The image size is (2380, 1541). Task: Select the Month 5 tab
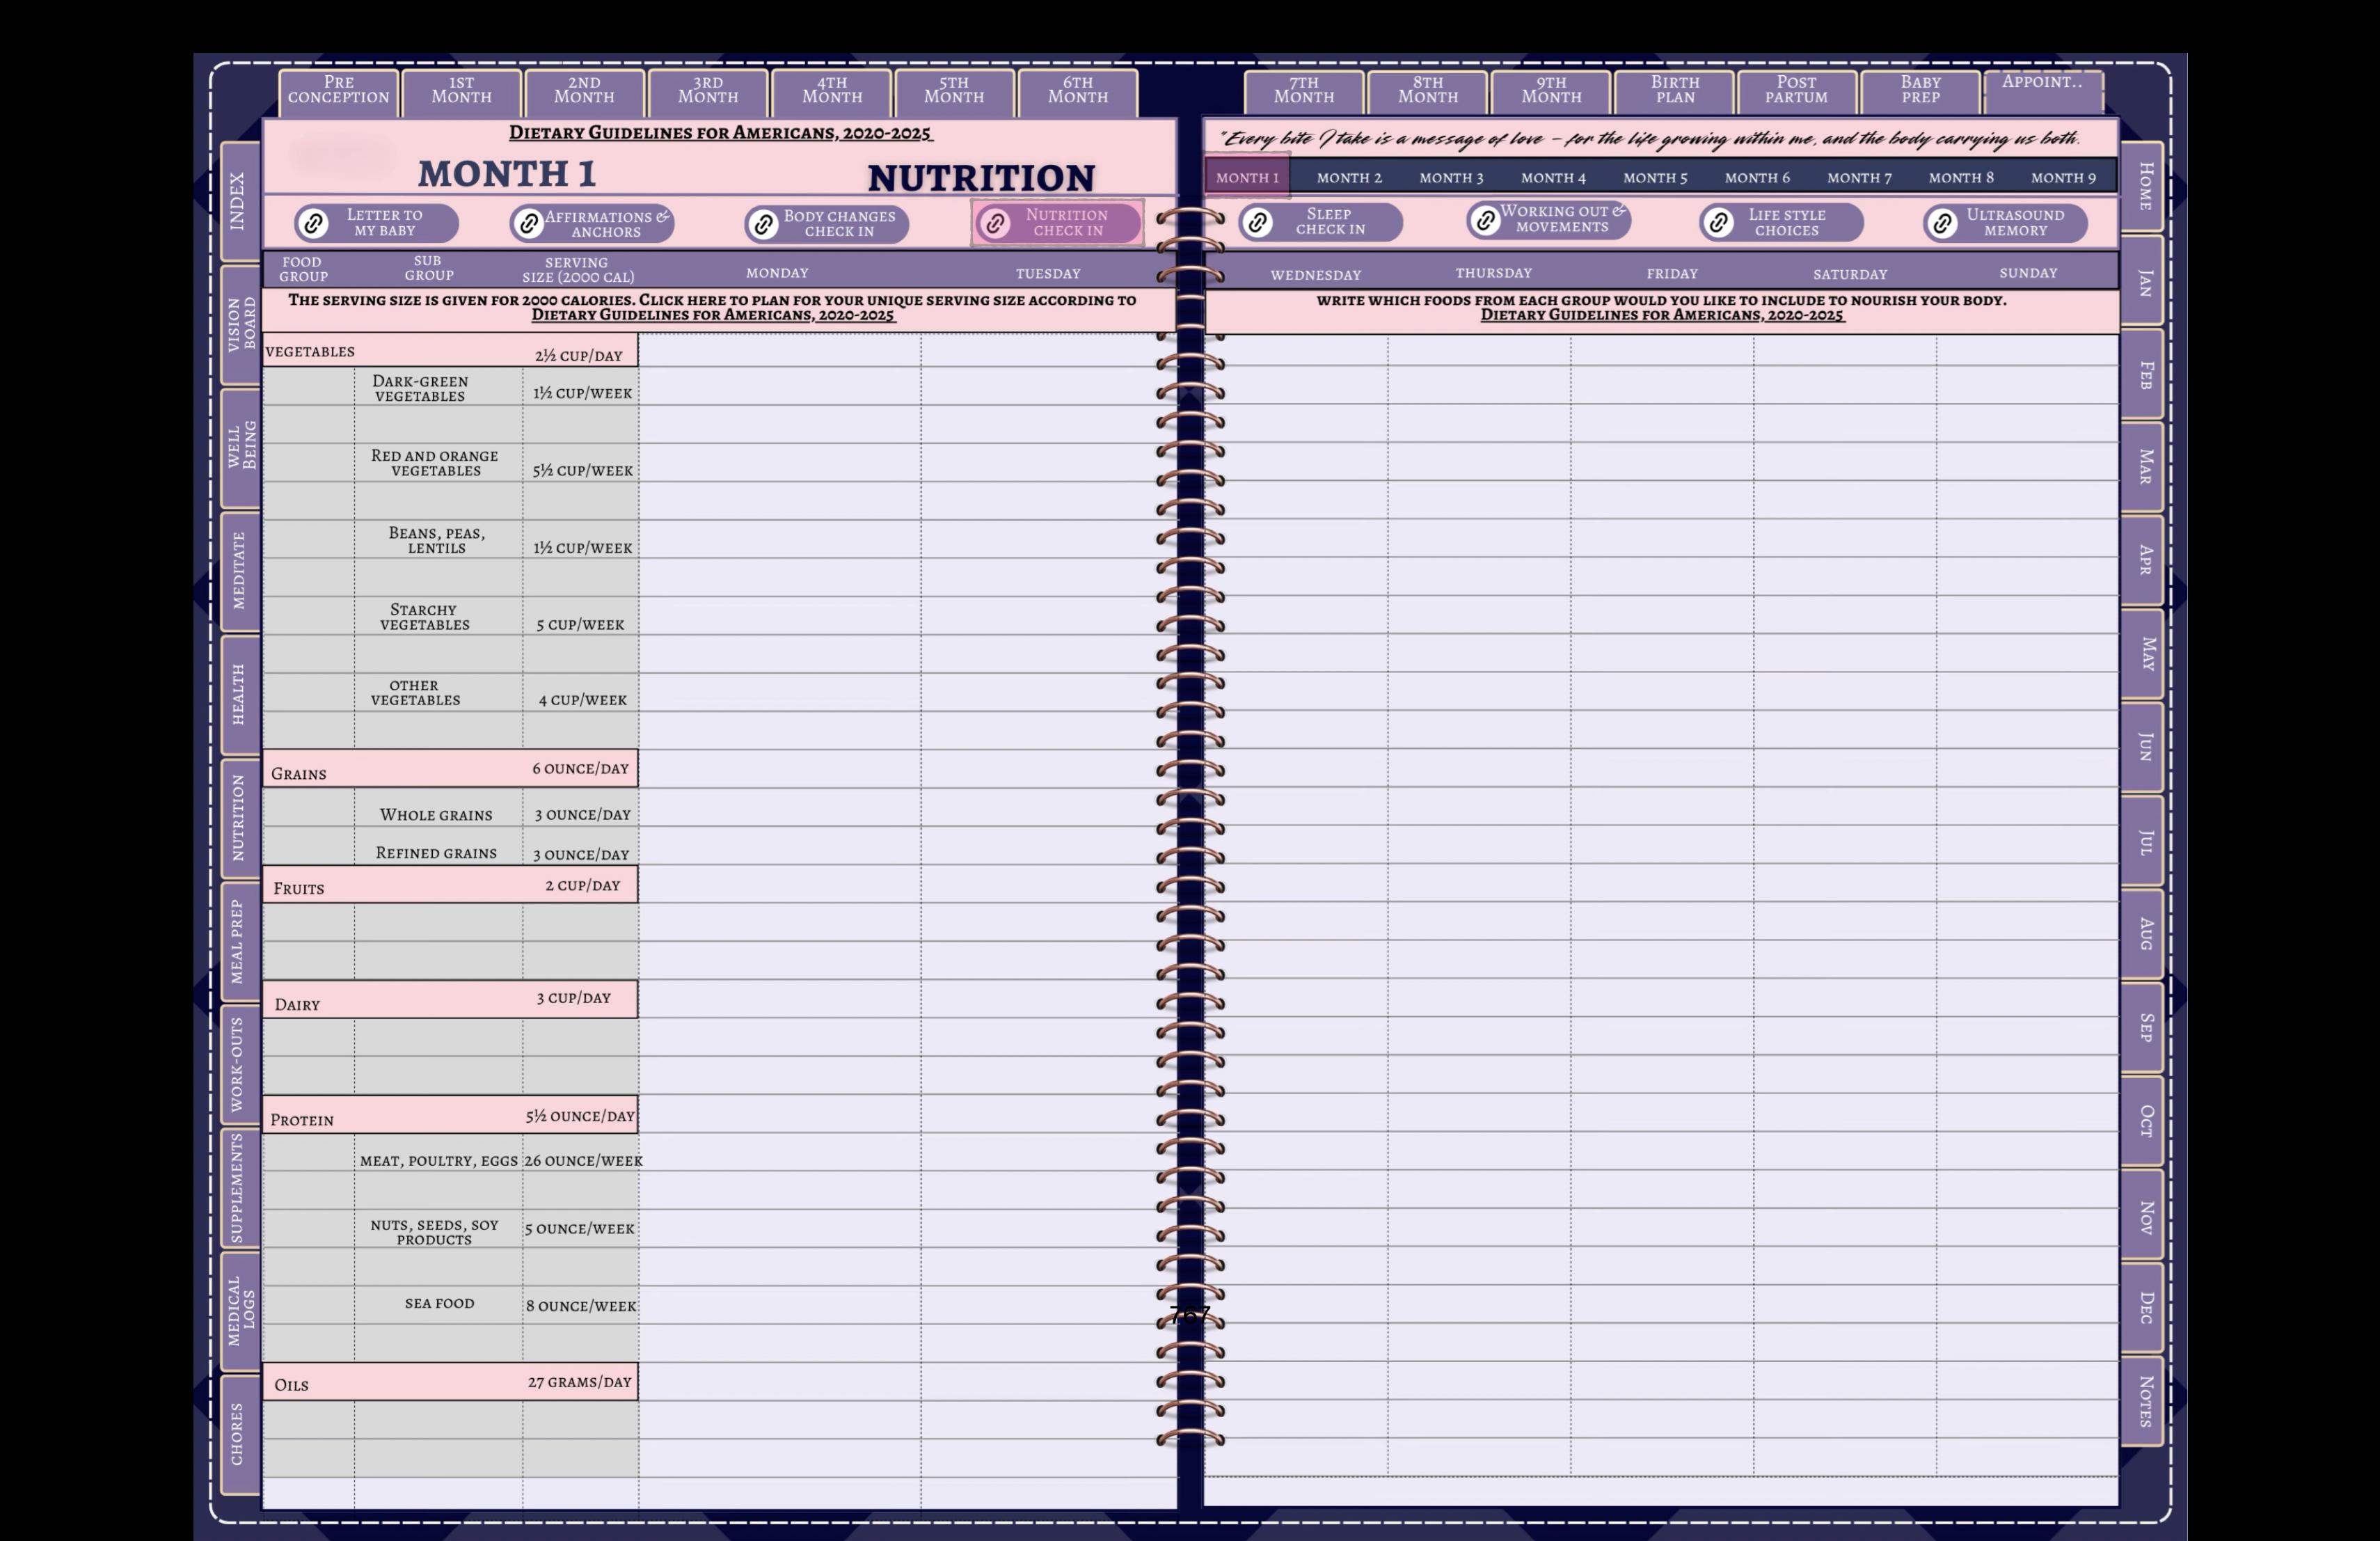pyautogui.click(x=1656, y=177)
